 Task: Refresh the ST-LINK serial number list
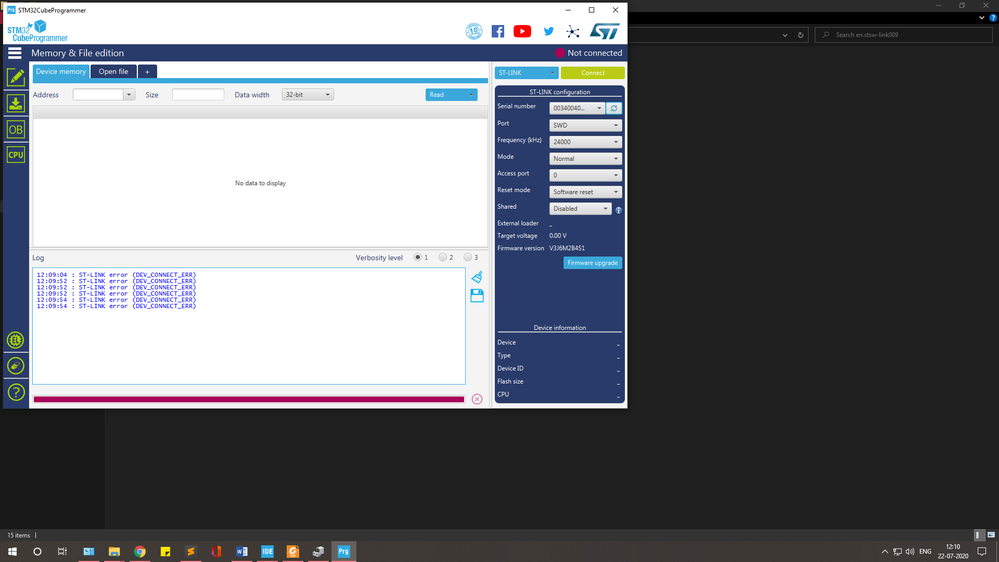click(614, 108)
